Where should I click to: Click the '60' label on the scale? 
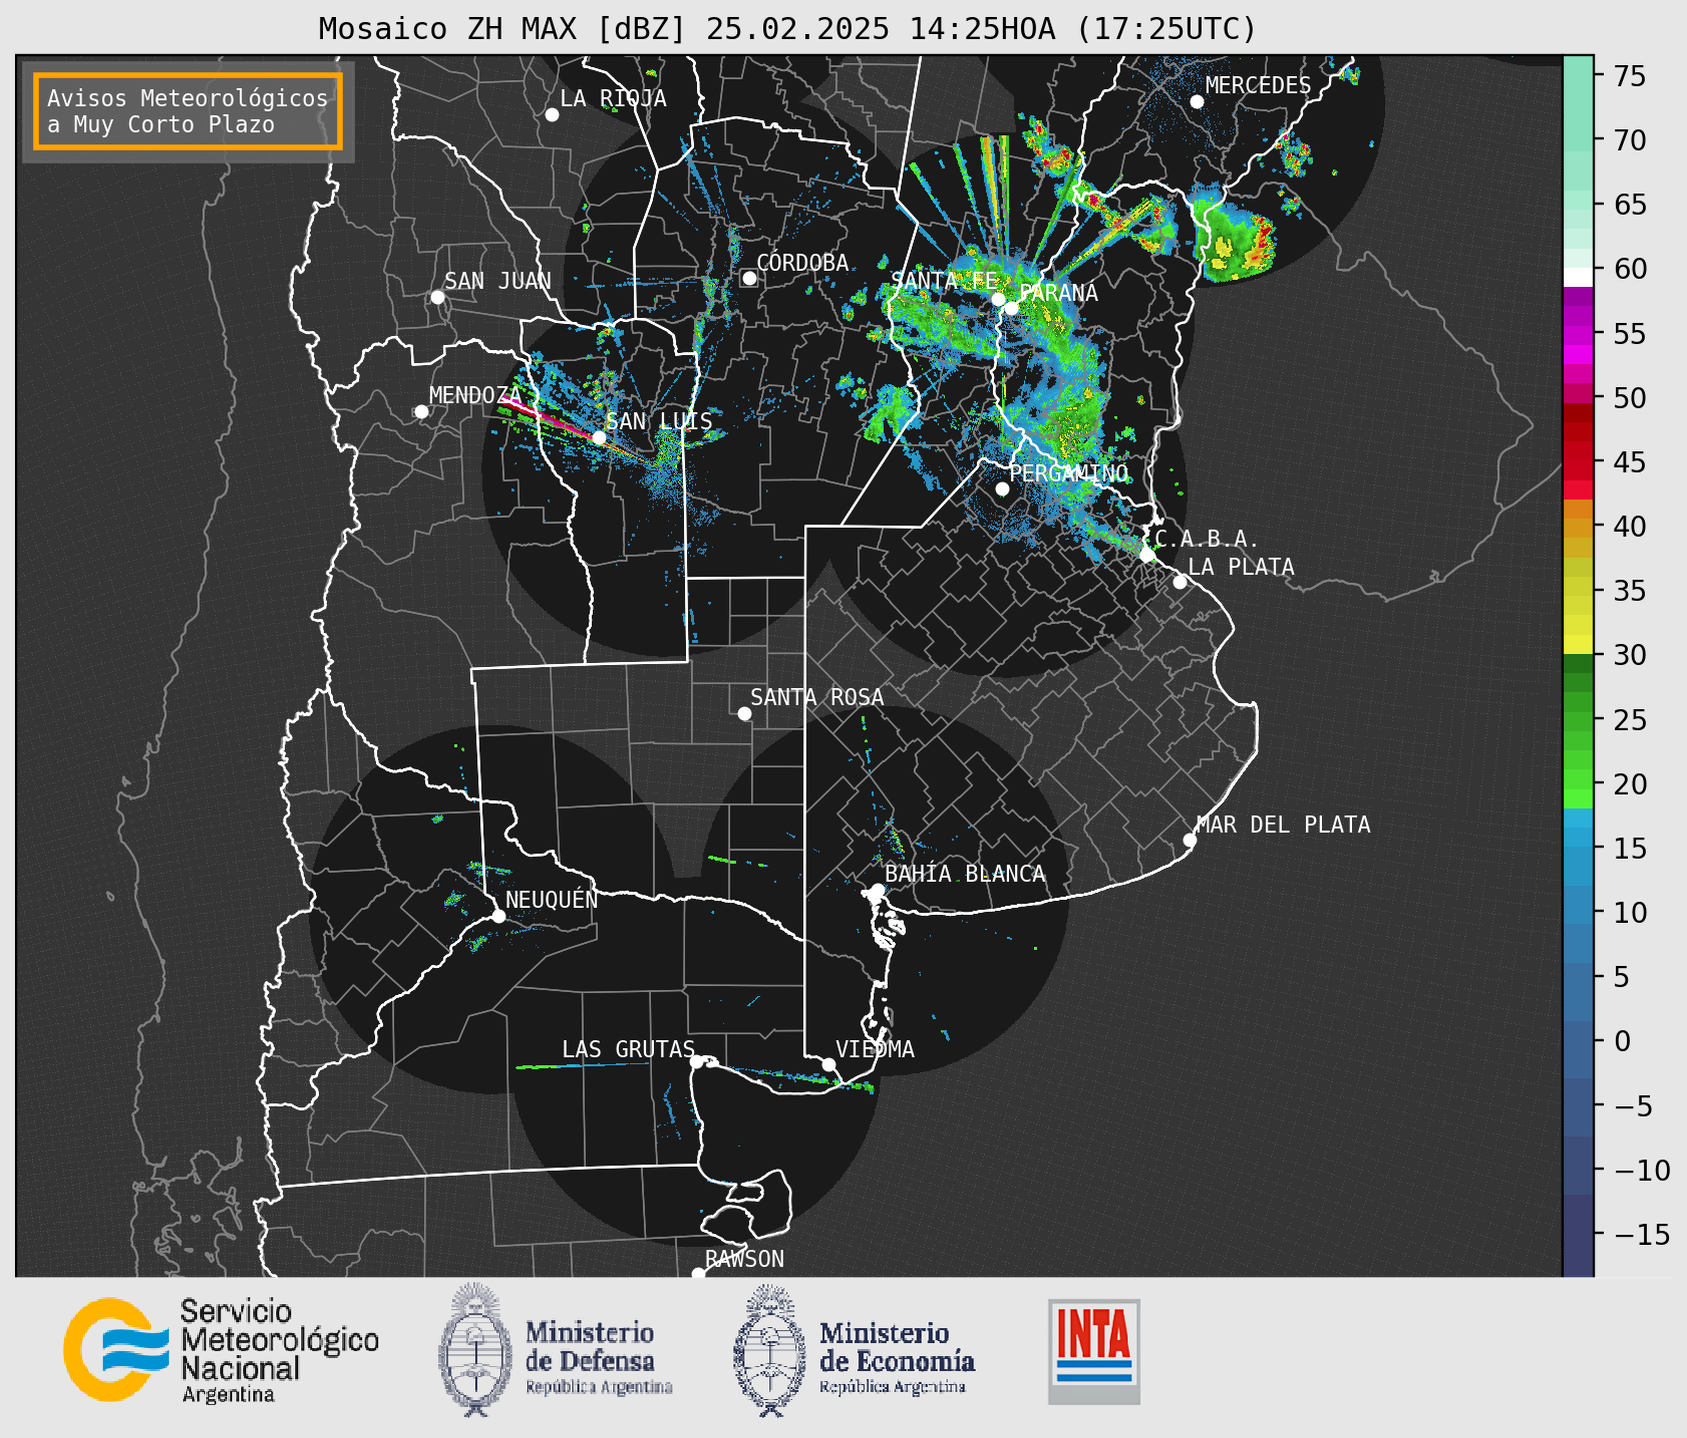pyautogui.click(x=1630, y=269)
